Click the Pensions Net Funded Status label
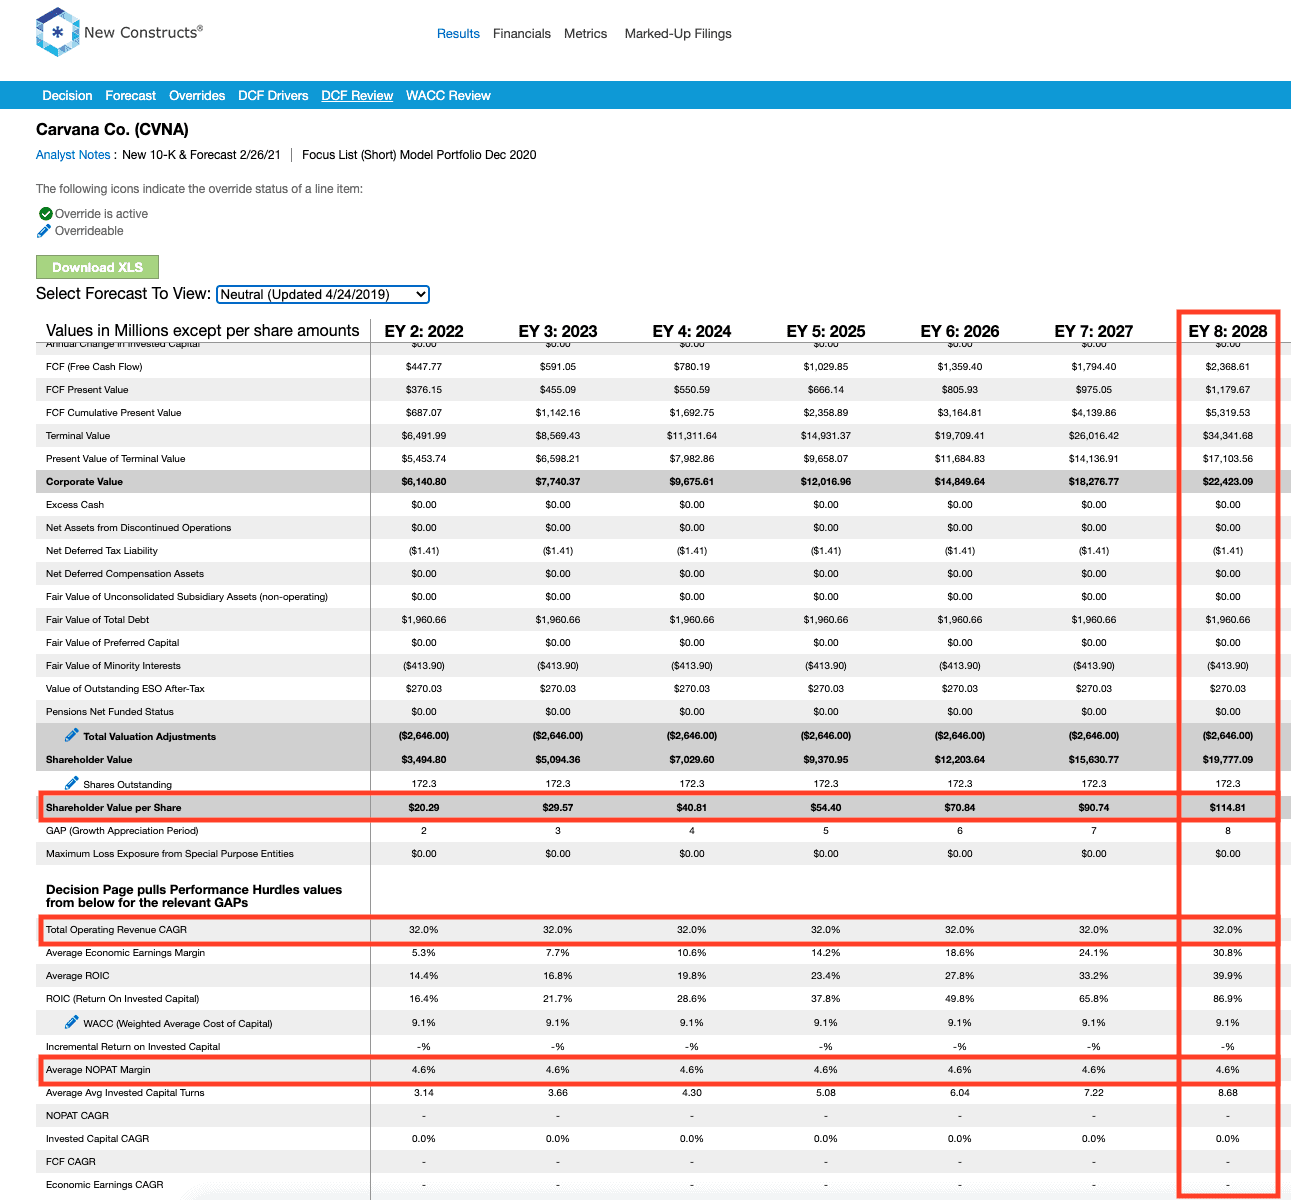 pyautogui.click(x=110, y=712)
